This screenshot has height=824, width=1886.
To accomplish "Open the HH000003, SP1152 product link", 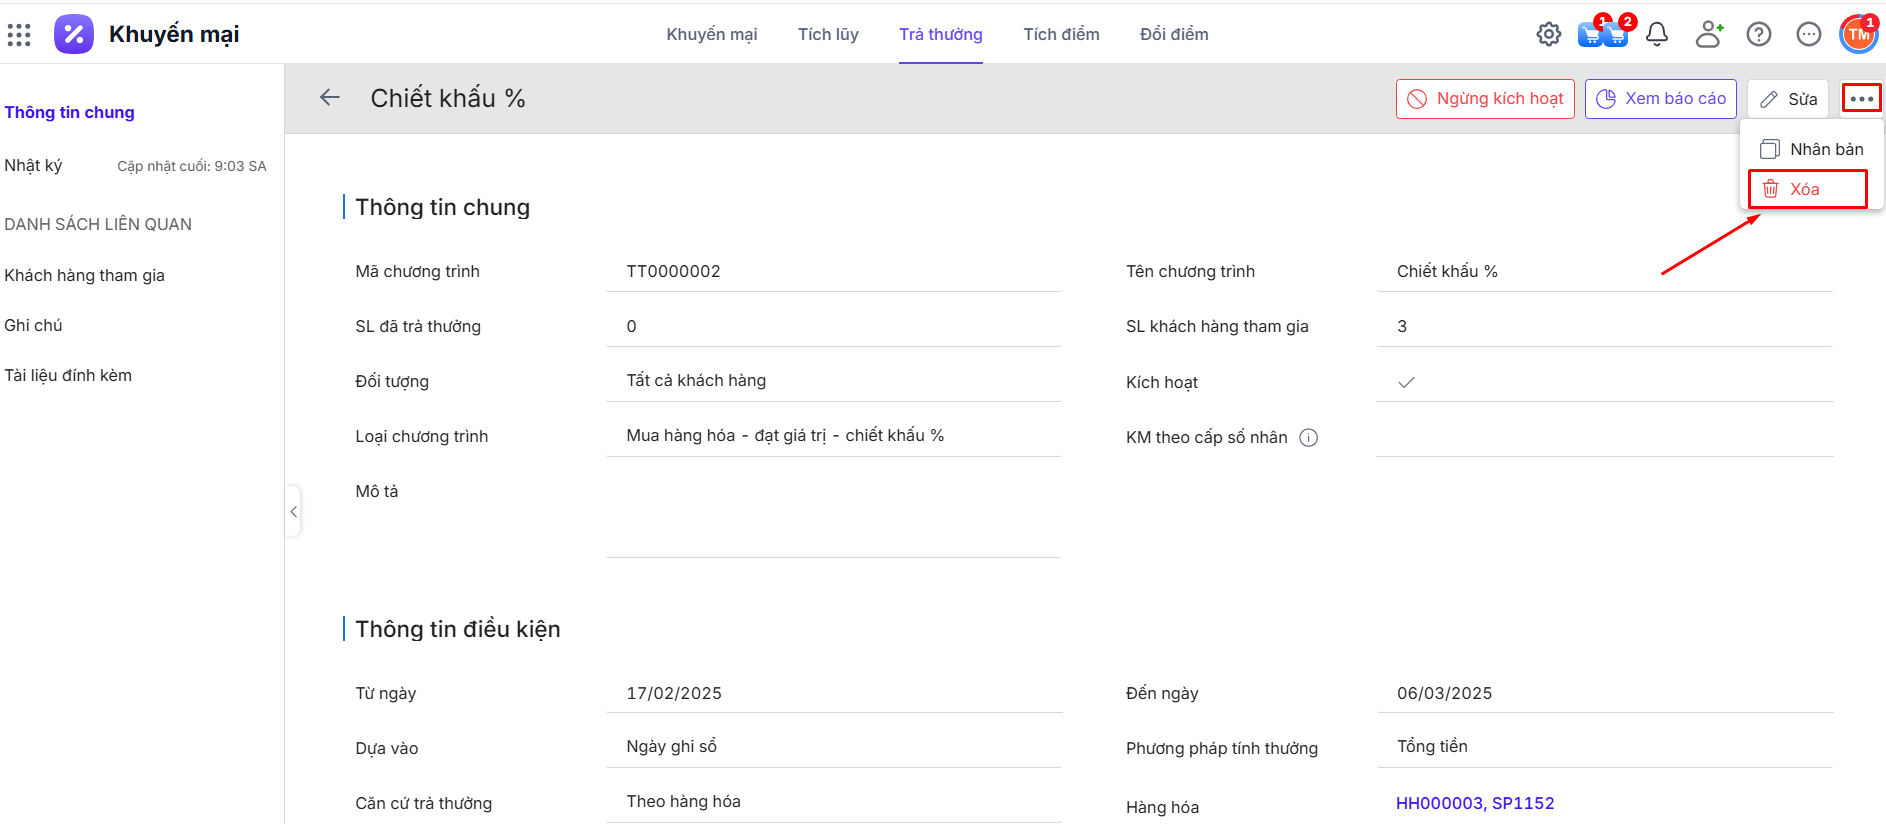I will [1475, 803].
